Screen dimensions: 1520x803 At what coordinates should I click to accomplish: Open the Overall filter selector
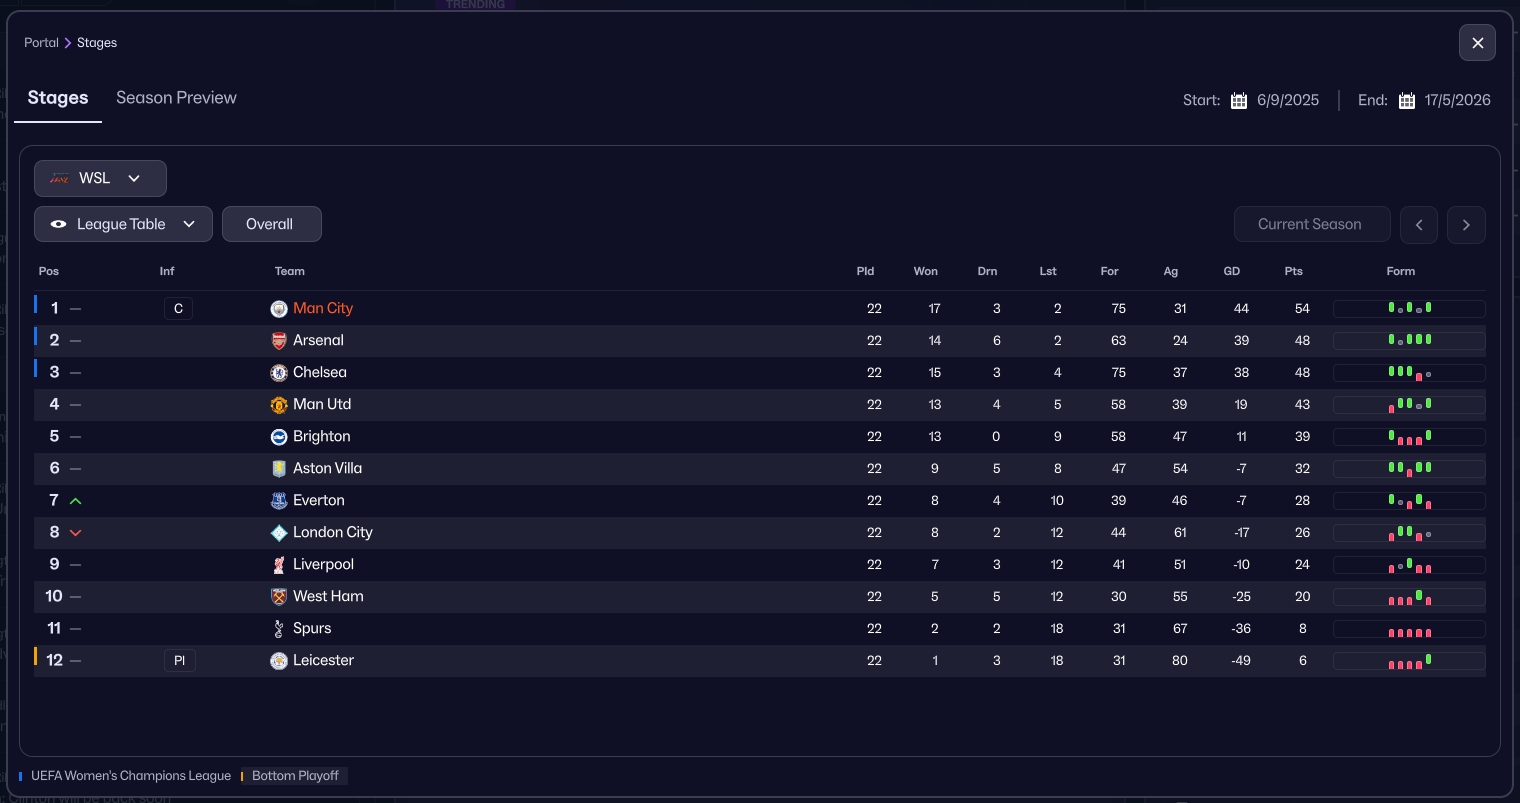point(271,224)
